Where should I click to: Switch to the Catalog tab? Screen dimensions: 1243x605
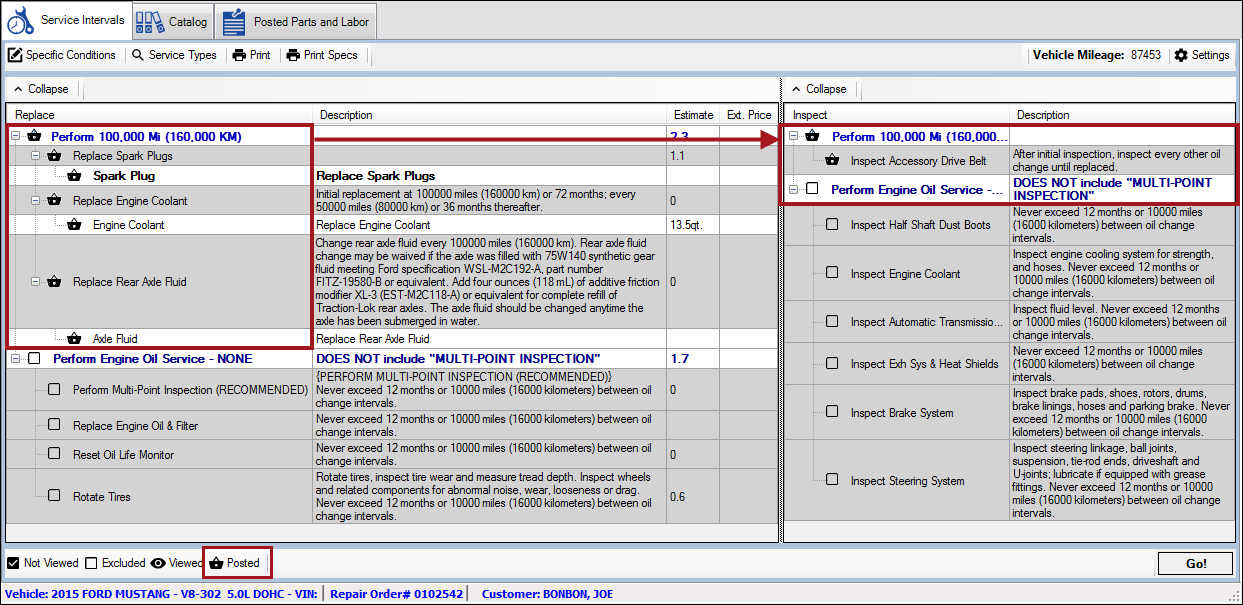(x=172, y=20)
